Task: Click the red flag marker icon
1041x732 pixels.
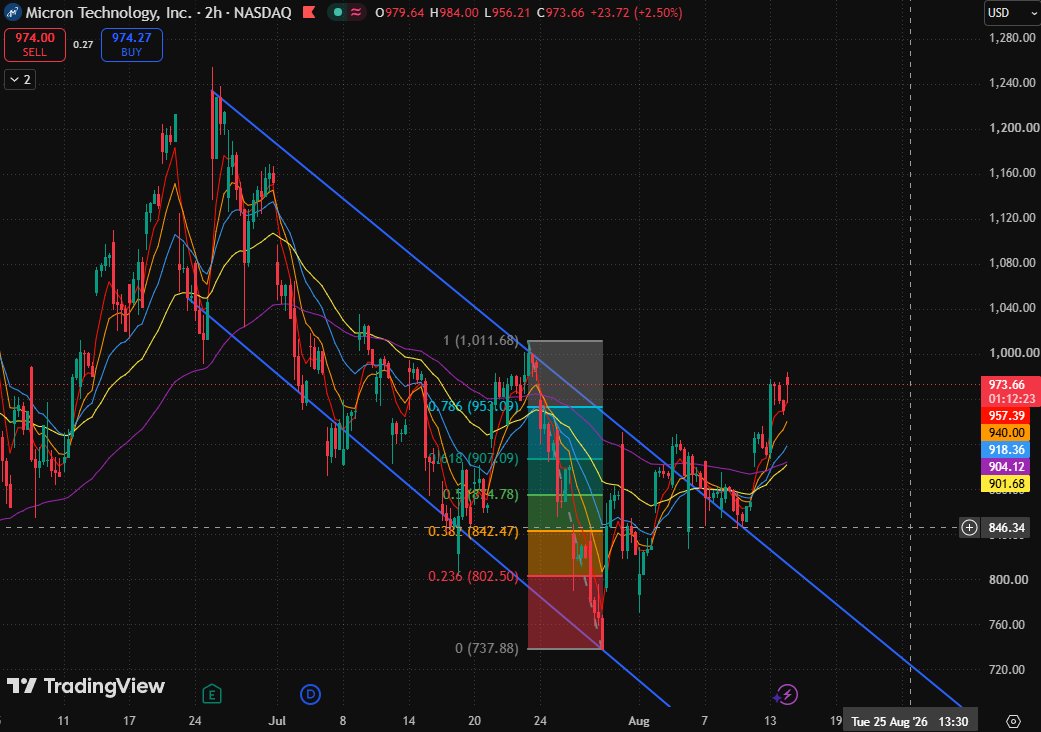Action: (x=309, y=12)
